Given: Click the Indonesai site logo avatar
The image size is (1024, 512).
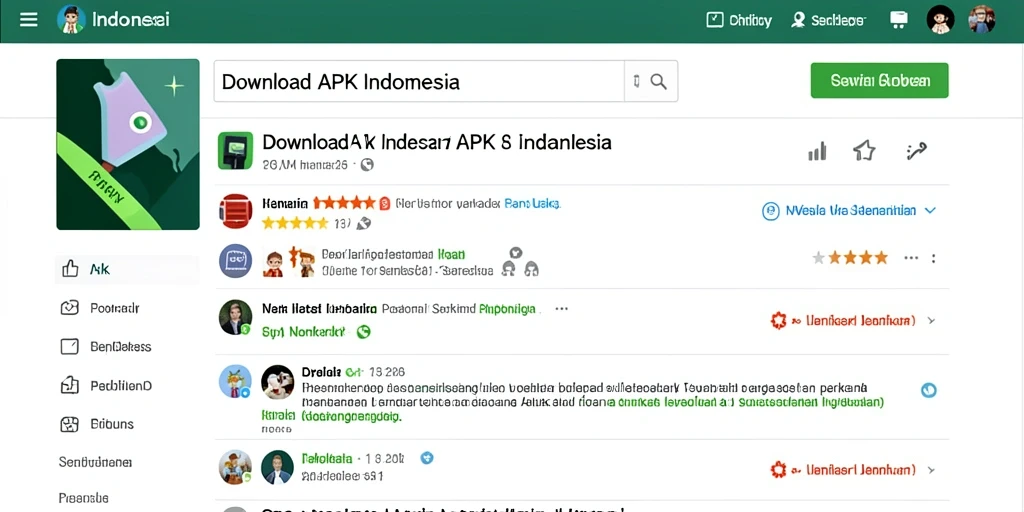Looking at the screenshot, I should [71, 20].
